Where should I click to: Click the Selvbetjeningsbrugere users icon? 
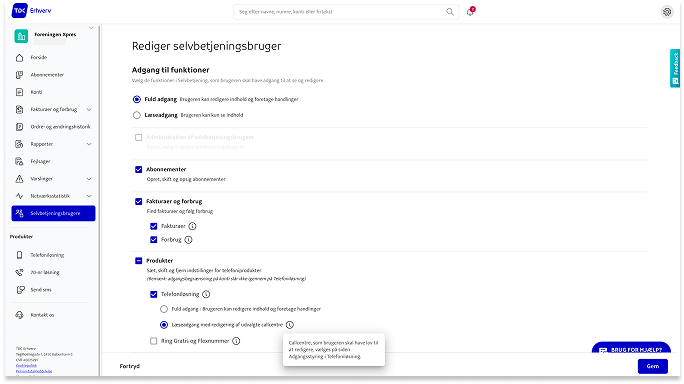(19, 213)
